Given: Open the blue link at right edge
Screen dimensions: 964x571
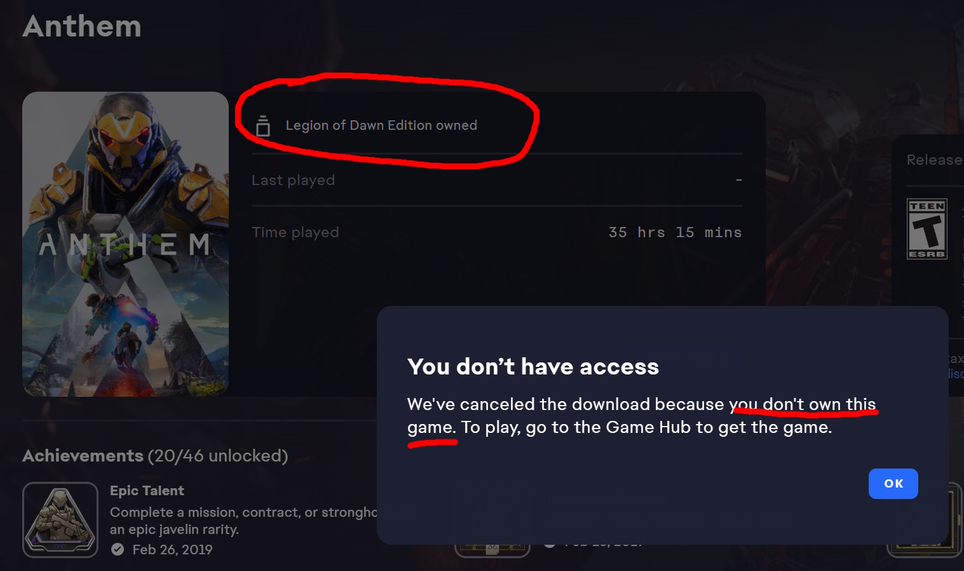Looking at the screenshot, I should [x=955, y=374].
